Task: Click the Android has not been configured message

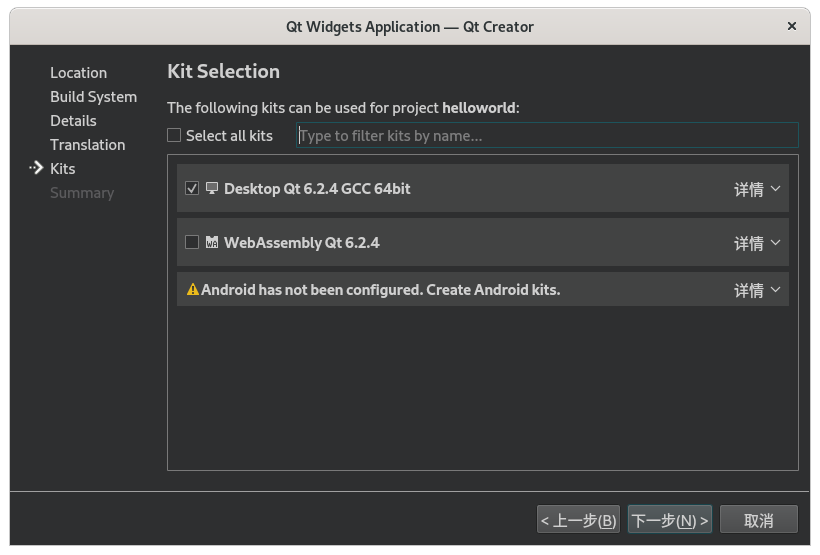Action: (x=381, y=290)
